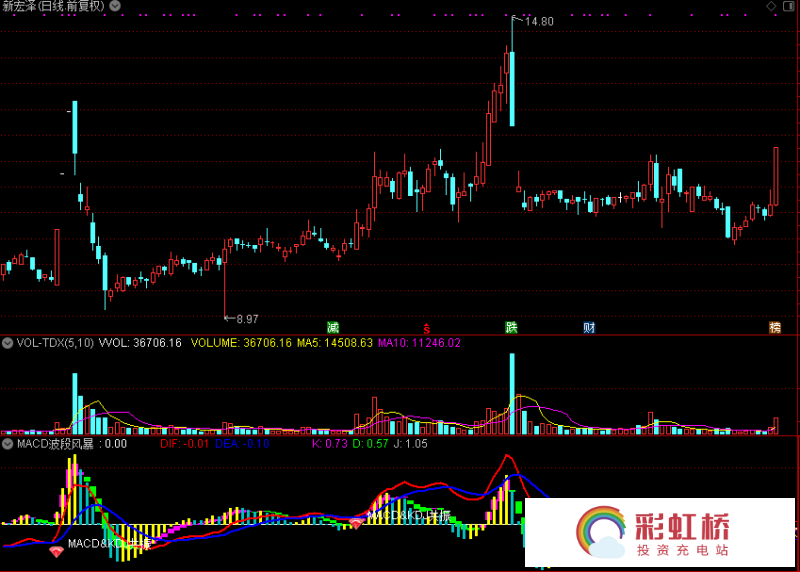Click the last red candlestick on the right
The width and height of the screenshot is (800, 572).
click(776, 176)
